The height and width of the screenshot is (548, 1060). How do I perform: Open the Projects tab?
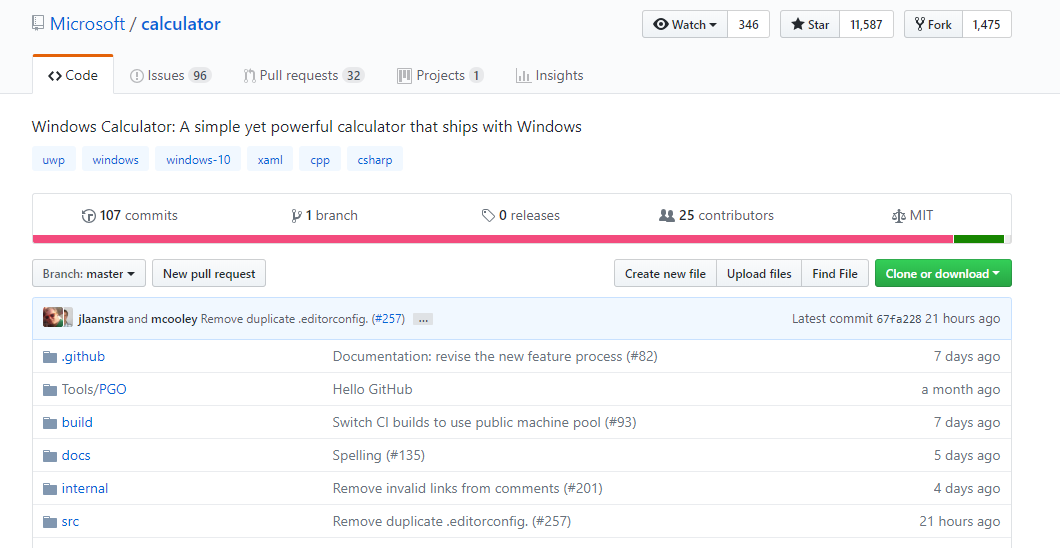440,76
